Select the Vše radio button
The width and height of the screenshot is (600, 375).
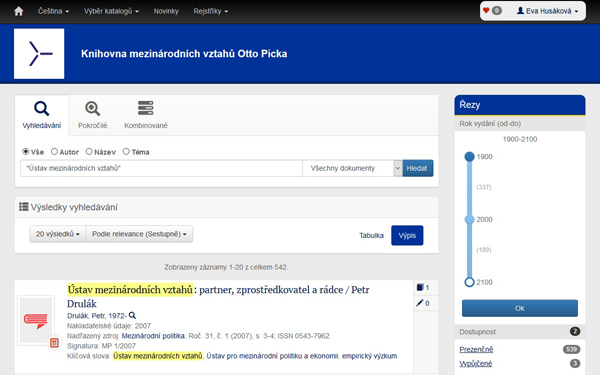point(26,152)
